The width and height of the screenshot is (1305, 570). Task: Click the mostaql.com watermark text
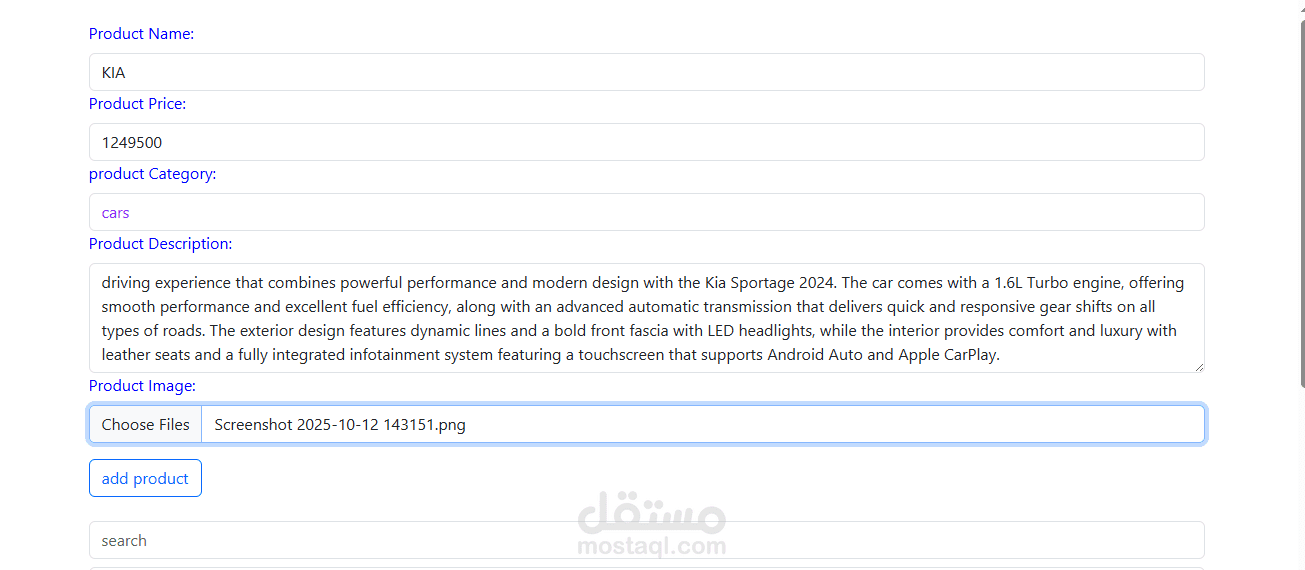[652, 547]
